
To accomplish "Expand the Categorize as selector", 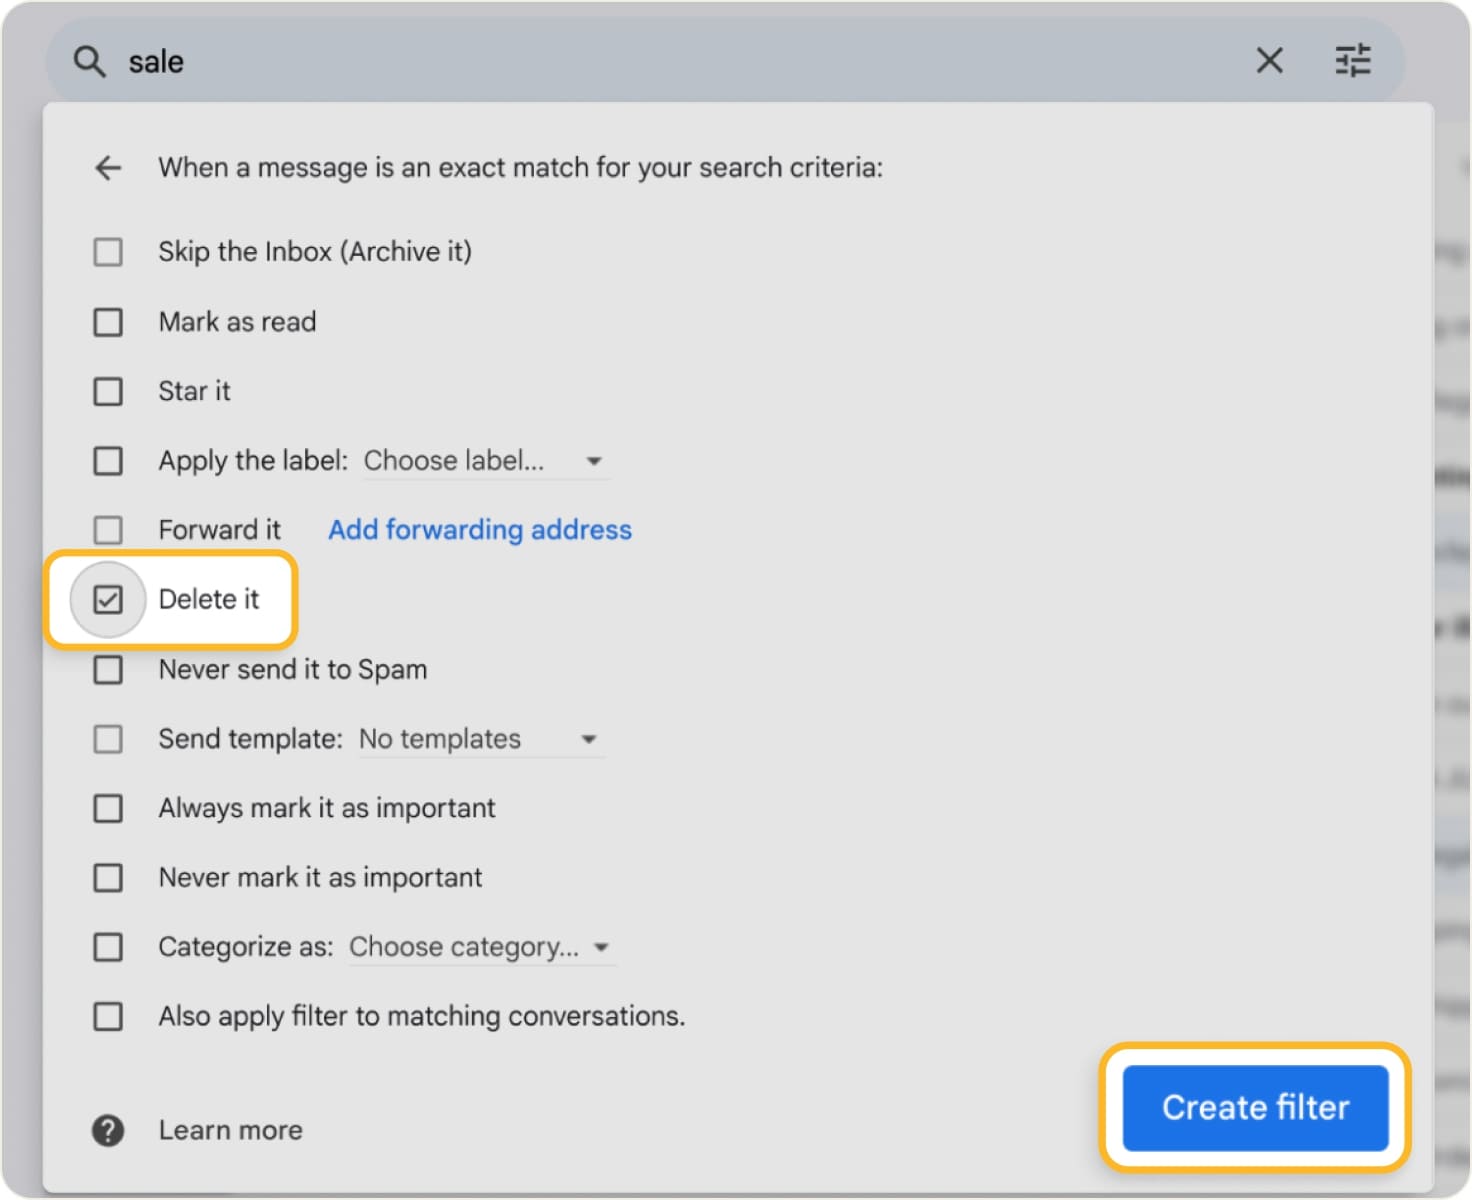I will tap(464, 947).
